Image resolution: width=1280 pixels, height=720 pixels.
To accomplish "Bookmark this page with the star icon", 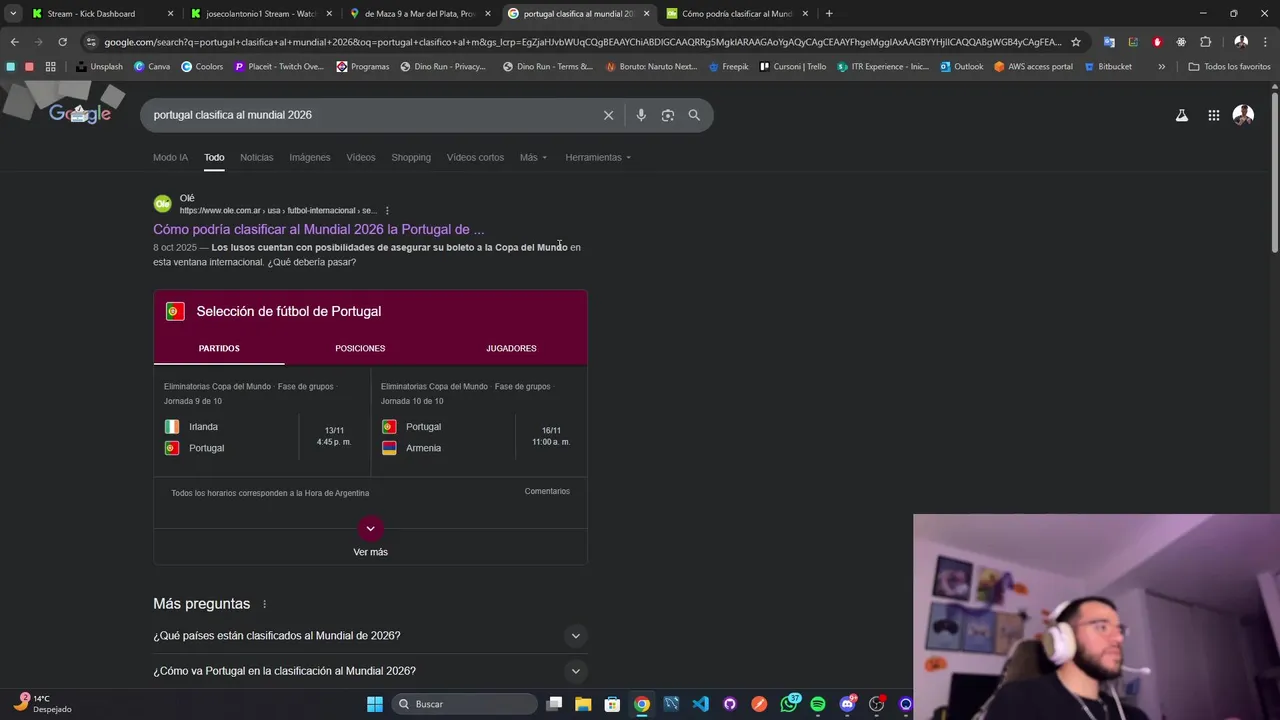I will coord(1076,42).
